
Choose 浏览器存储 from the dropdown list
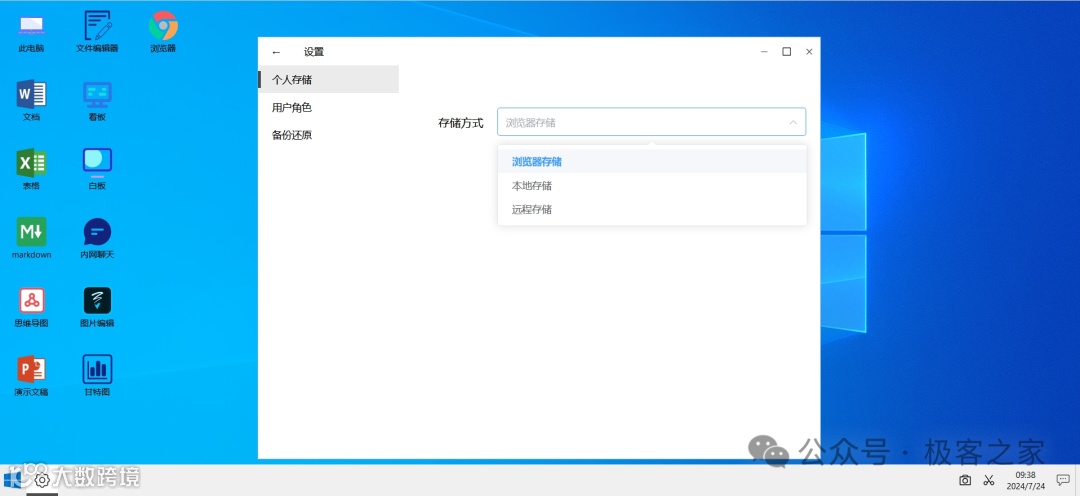652,162
